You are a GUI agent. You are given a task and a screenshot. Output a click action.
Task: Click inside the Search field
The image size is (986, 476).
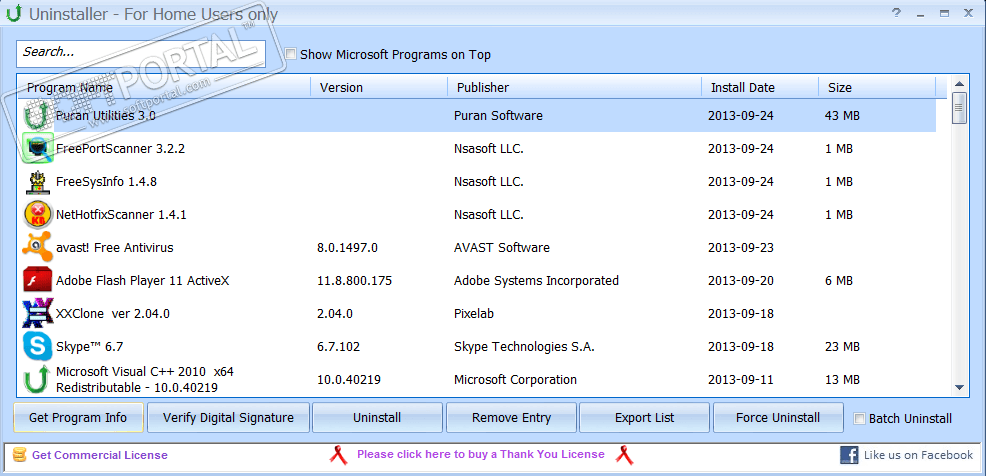tap(141, 53)
